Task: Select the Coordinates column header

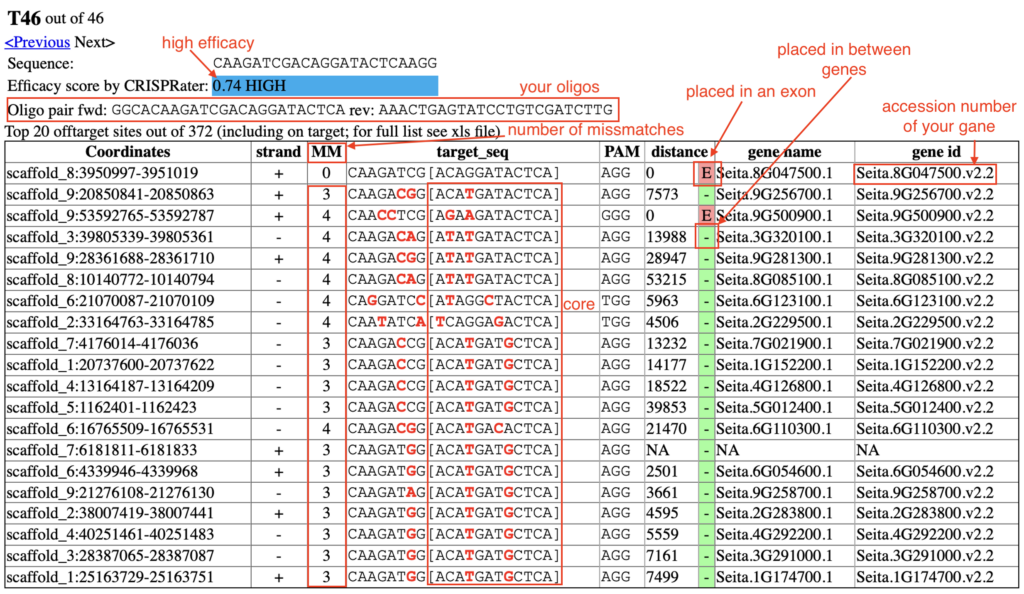Action: pyautogui.click(x=127, y=152)
